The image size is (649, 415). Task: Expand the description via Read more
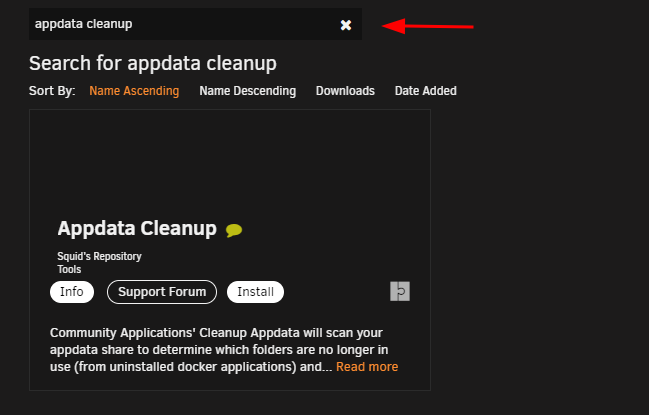(367, 367)
